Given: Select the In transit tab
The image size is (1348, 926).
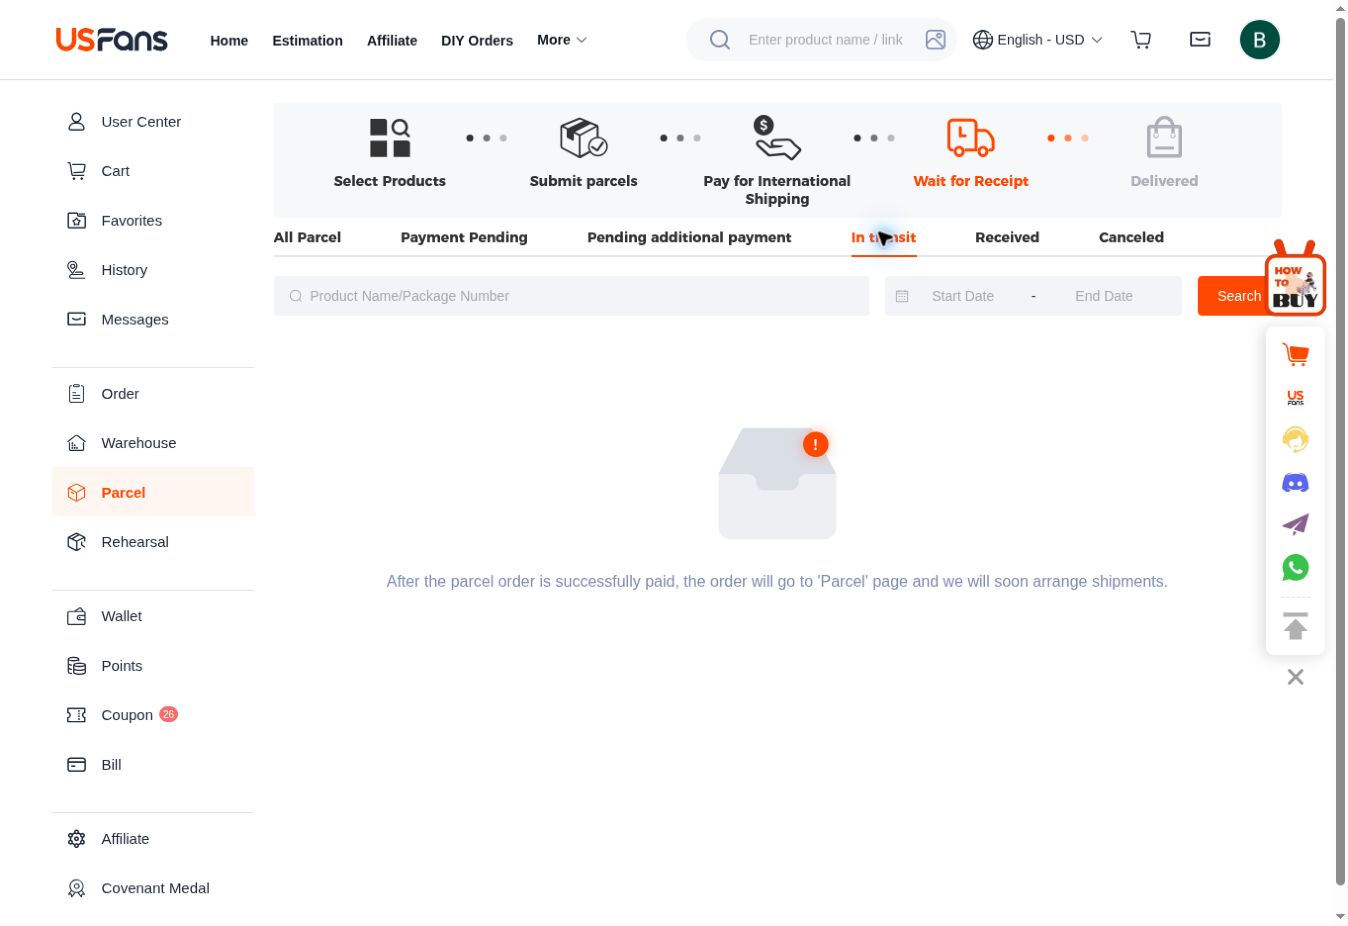Looking at the screenshot, I should pos(884,237).
